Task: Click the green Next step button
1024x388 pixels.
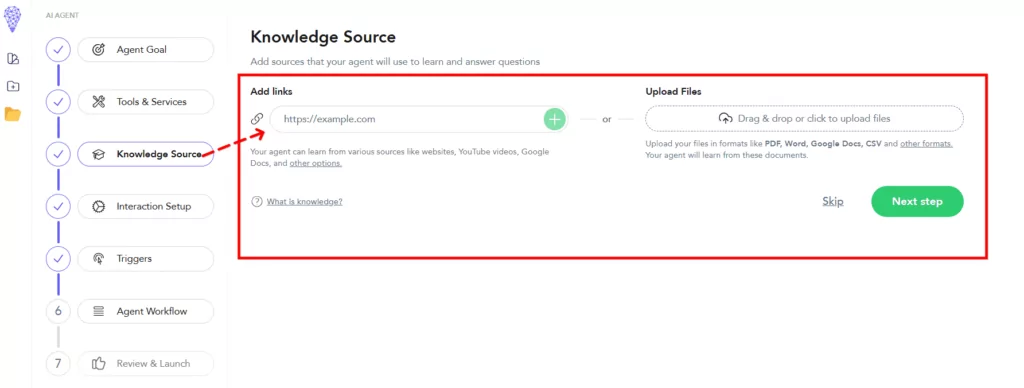Action: pos(917,201)
